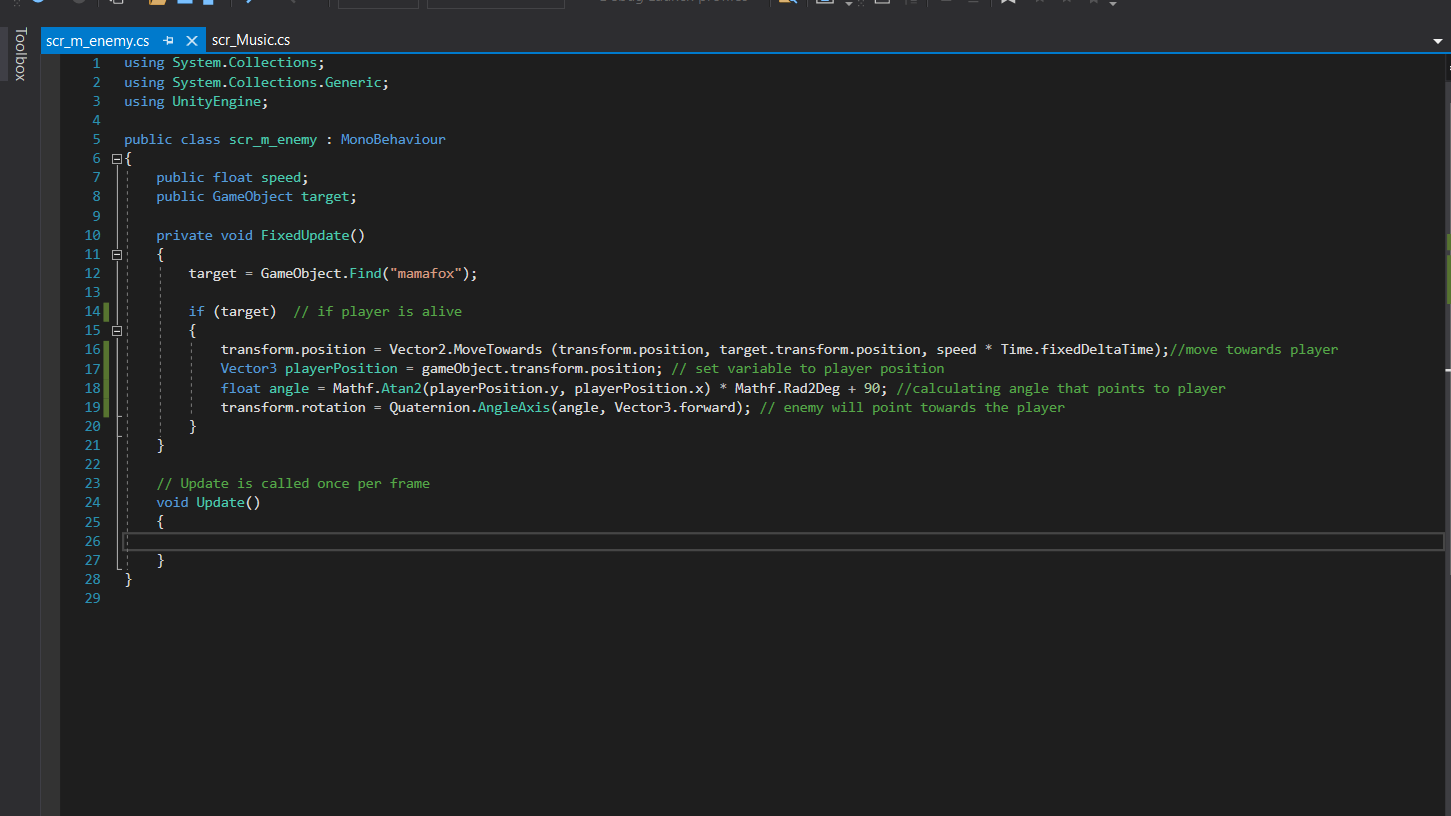The image size is (1451, 816).
Task: Toggle the bookmark icon in the toolbar
Action: click(x=1008, y=2)
